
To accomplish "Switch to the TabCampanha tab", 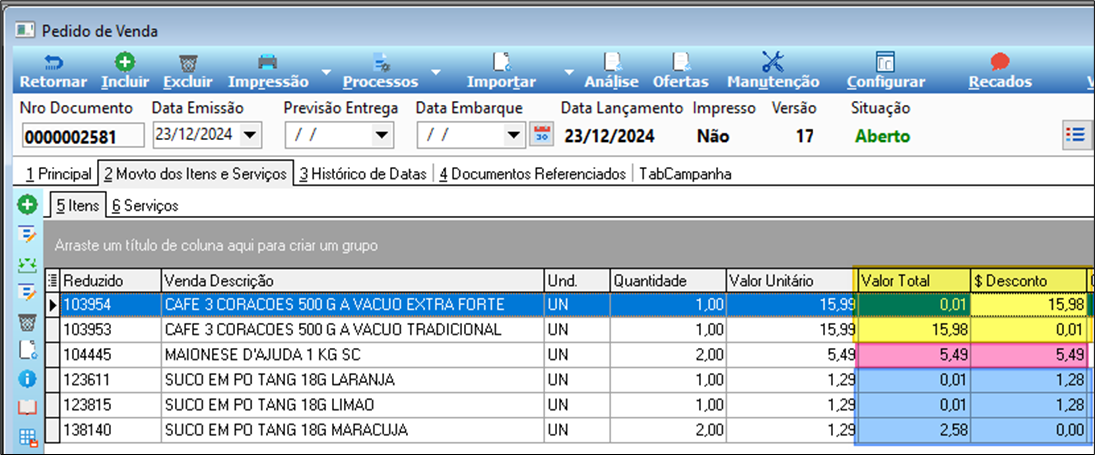I will (685, 174).
